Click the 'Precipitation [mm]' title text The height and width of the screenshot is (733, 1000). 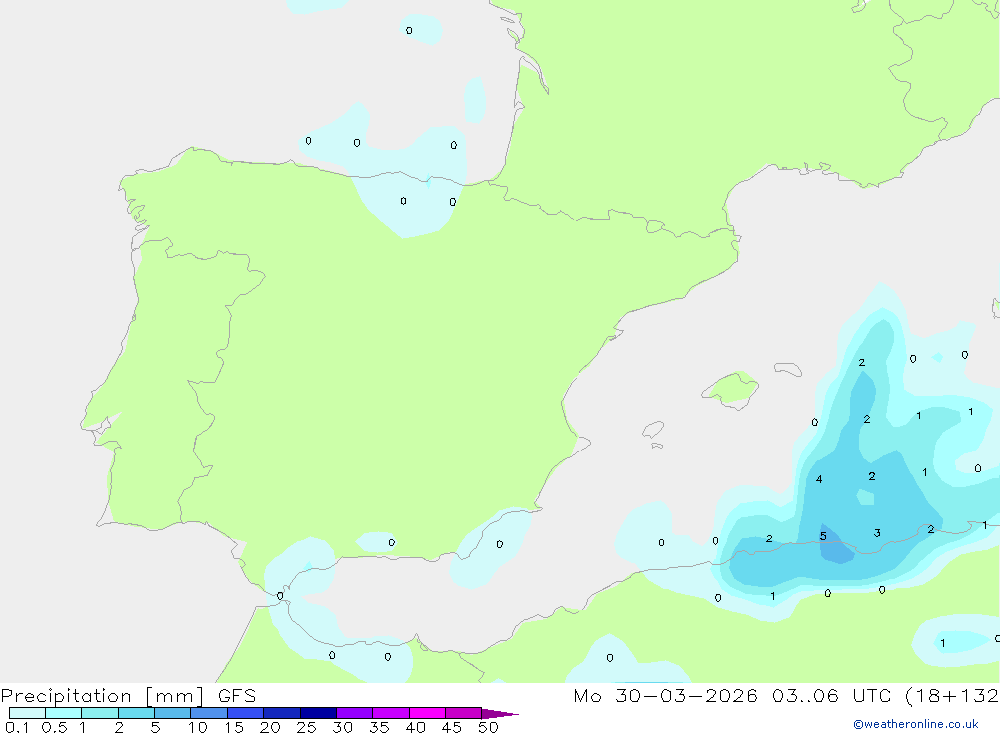tap(103, 695)
